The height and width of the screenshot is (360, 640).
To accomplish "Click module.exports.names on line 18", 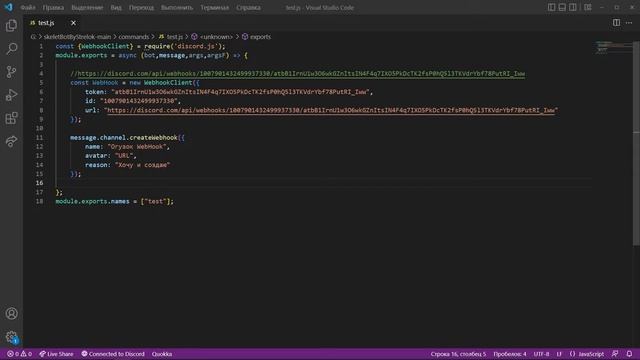I will point(92,201).
